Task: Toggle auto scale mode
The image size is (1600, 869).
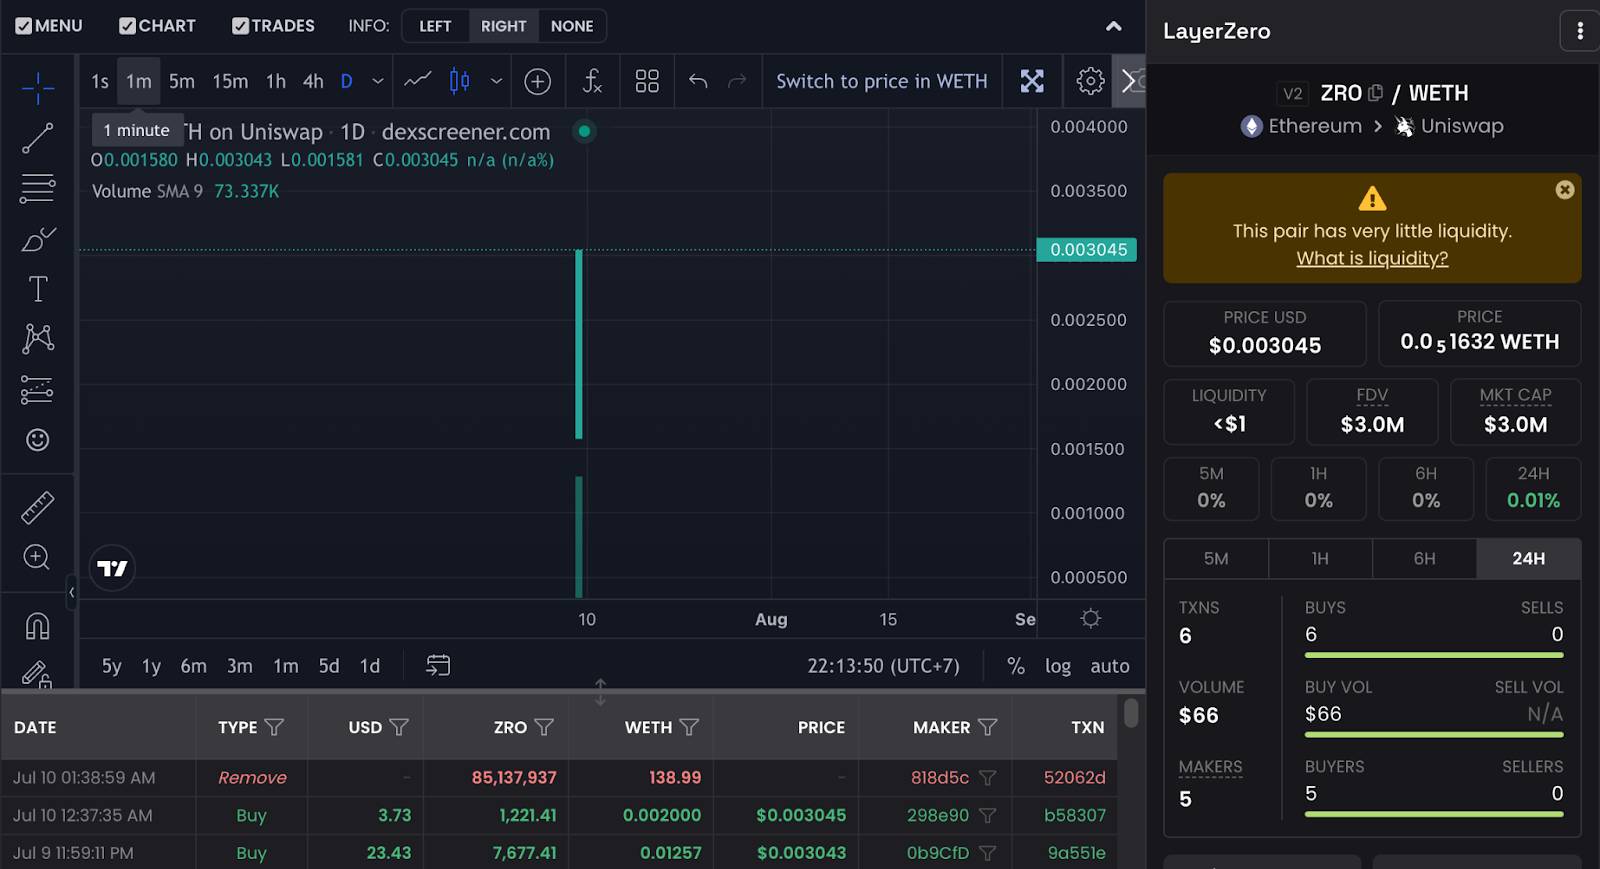Action: pos(1110,666)
